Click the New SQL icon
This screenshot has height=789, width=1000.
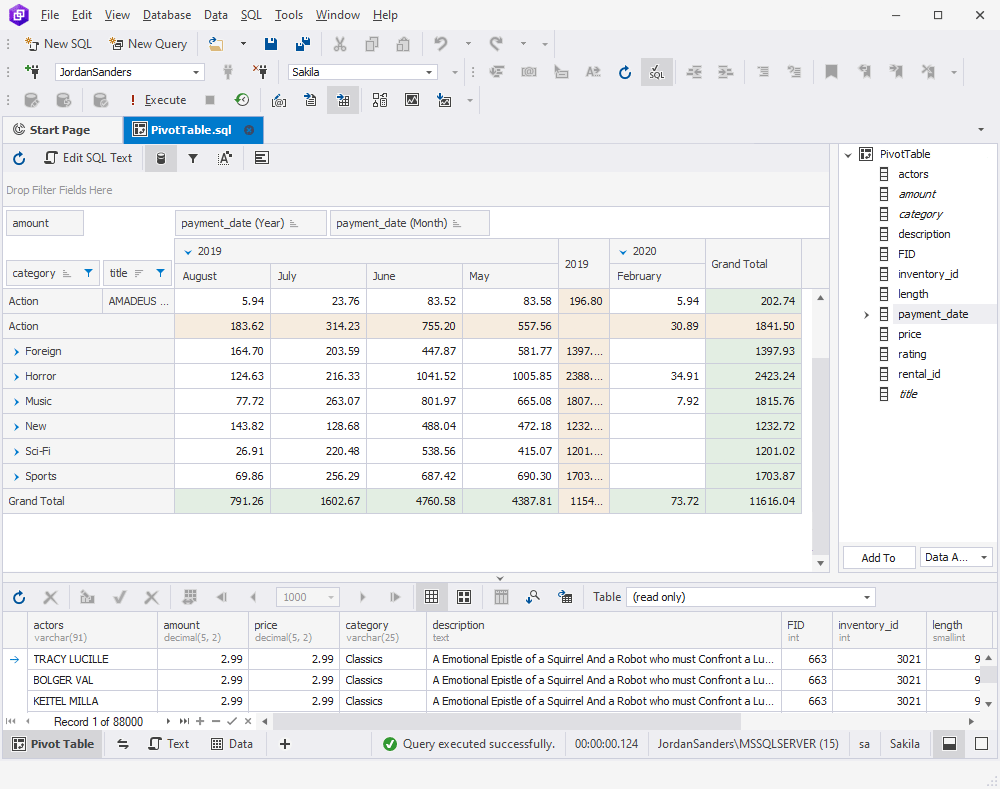click(x=32, y=44)
